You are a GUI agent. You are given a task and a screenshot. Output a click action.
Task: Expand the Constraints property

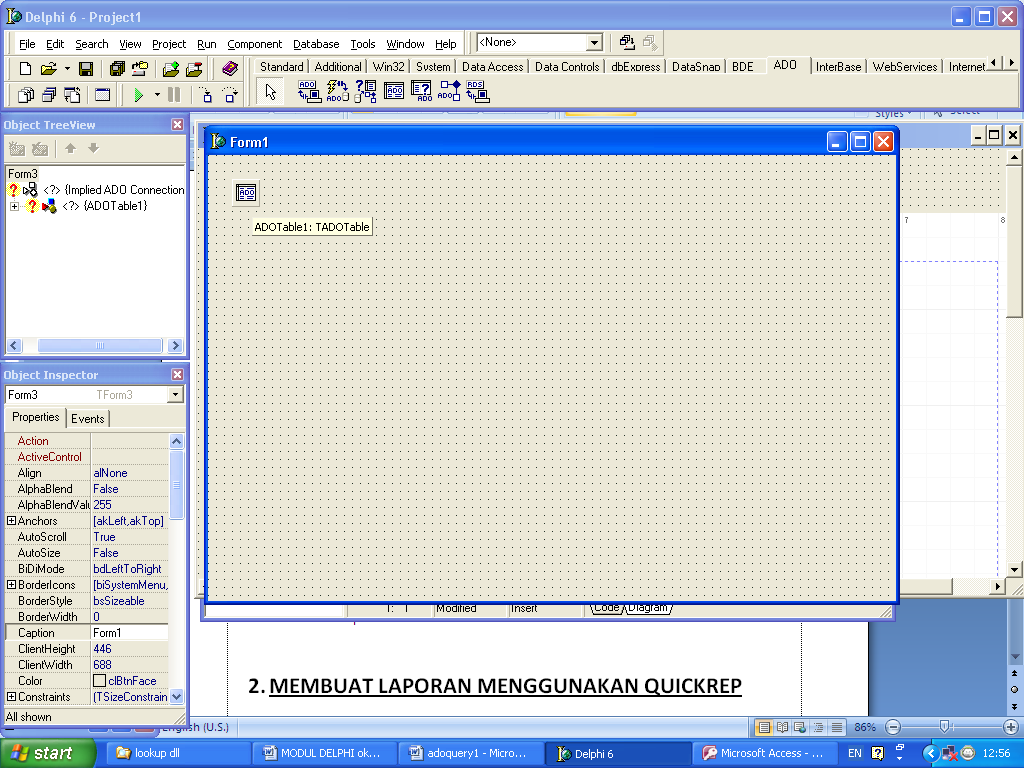coord(11,697)
